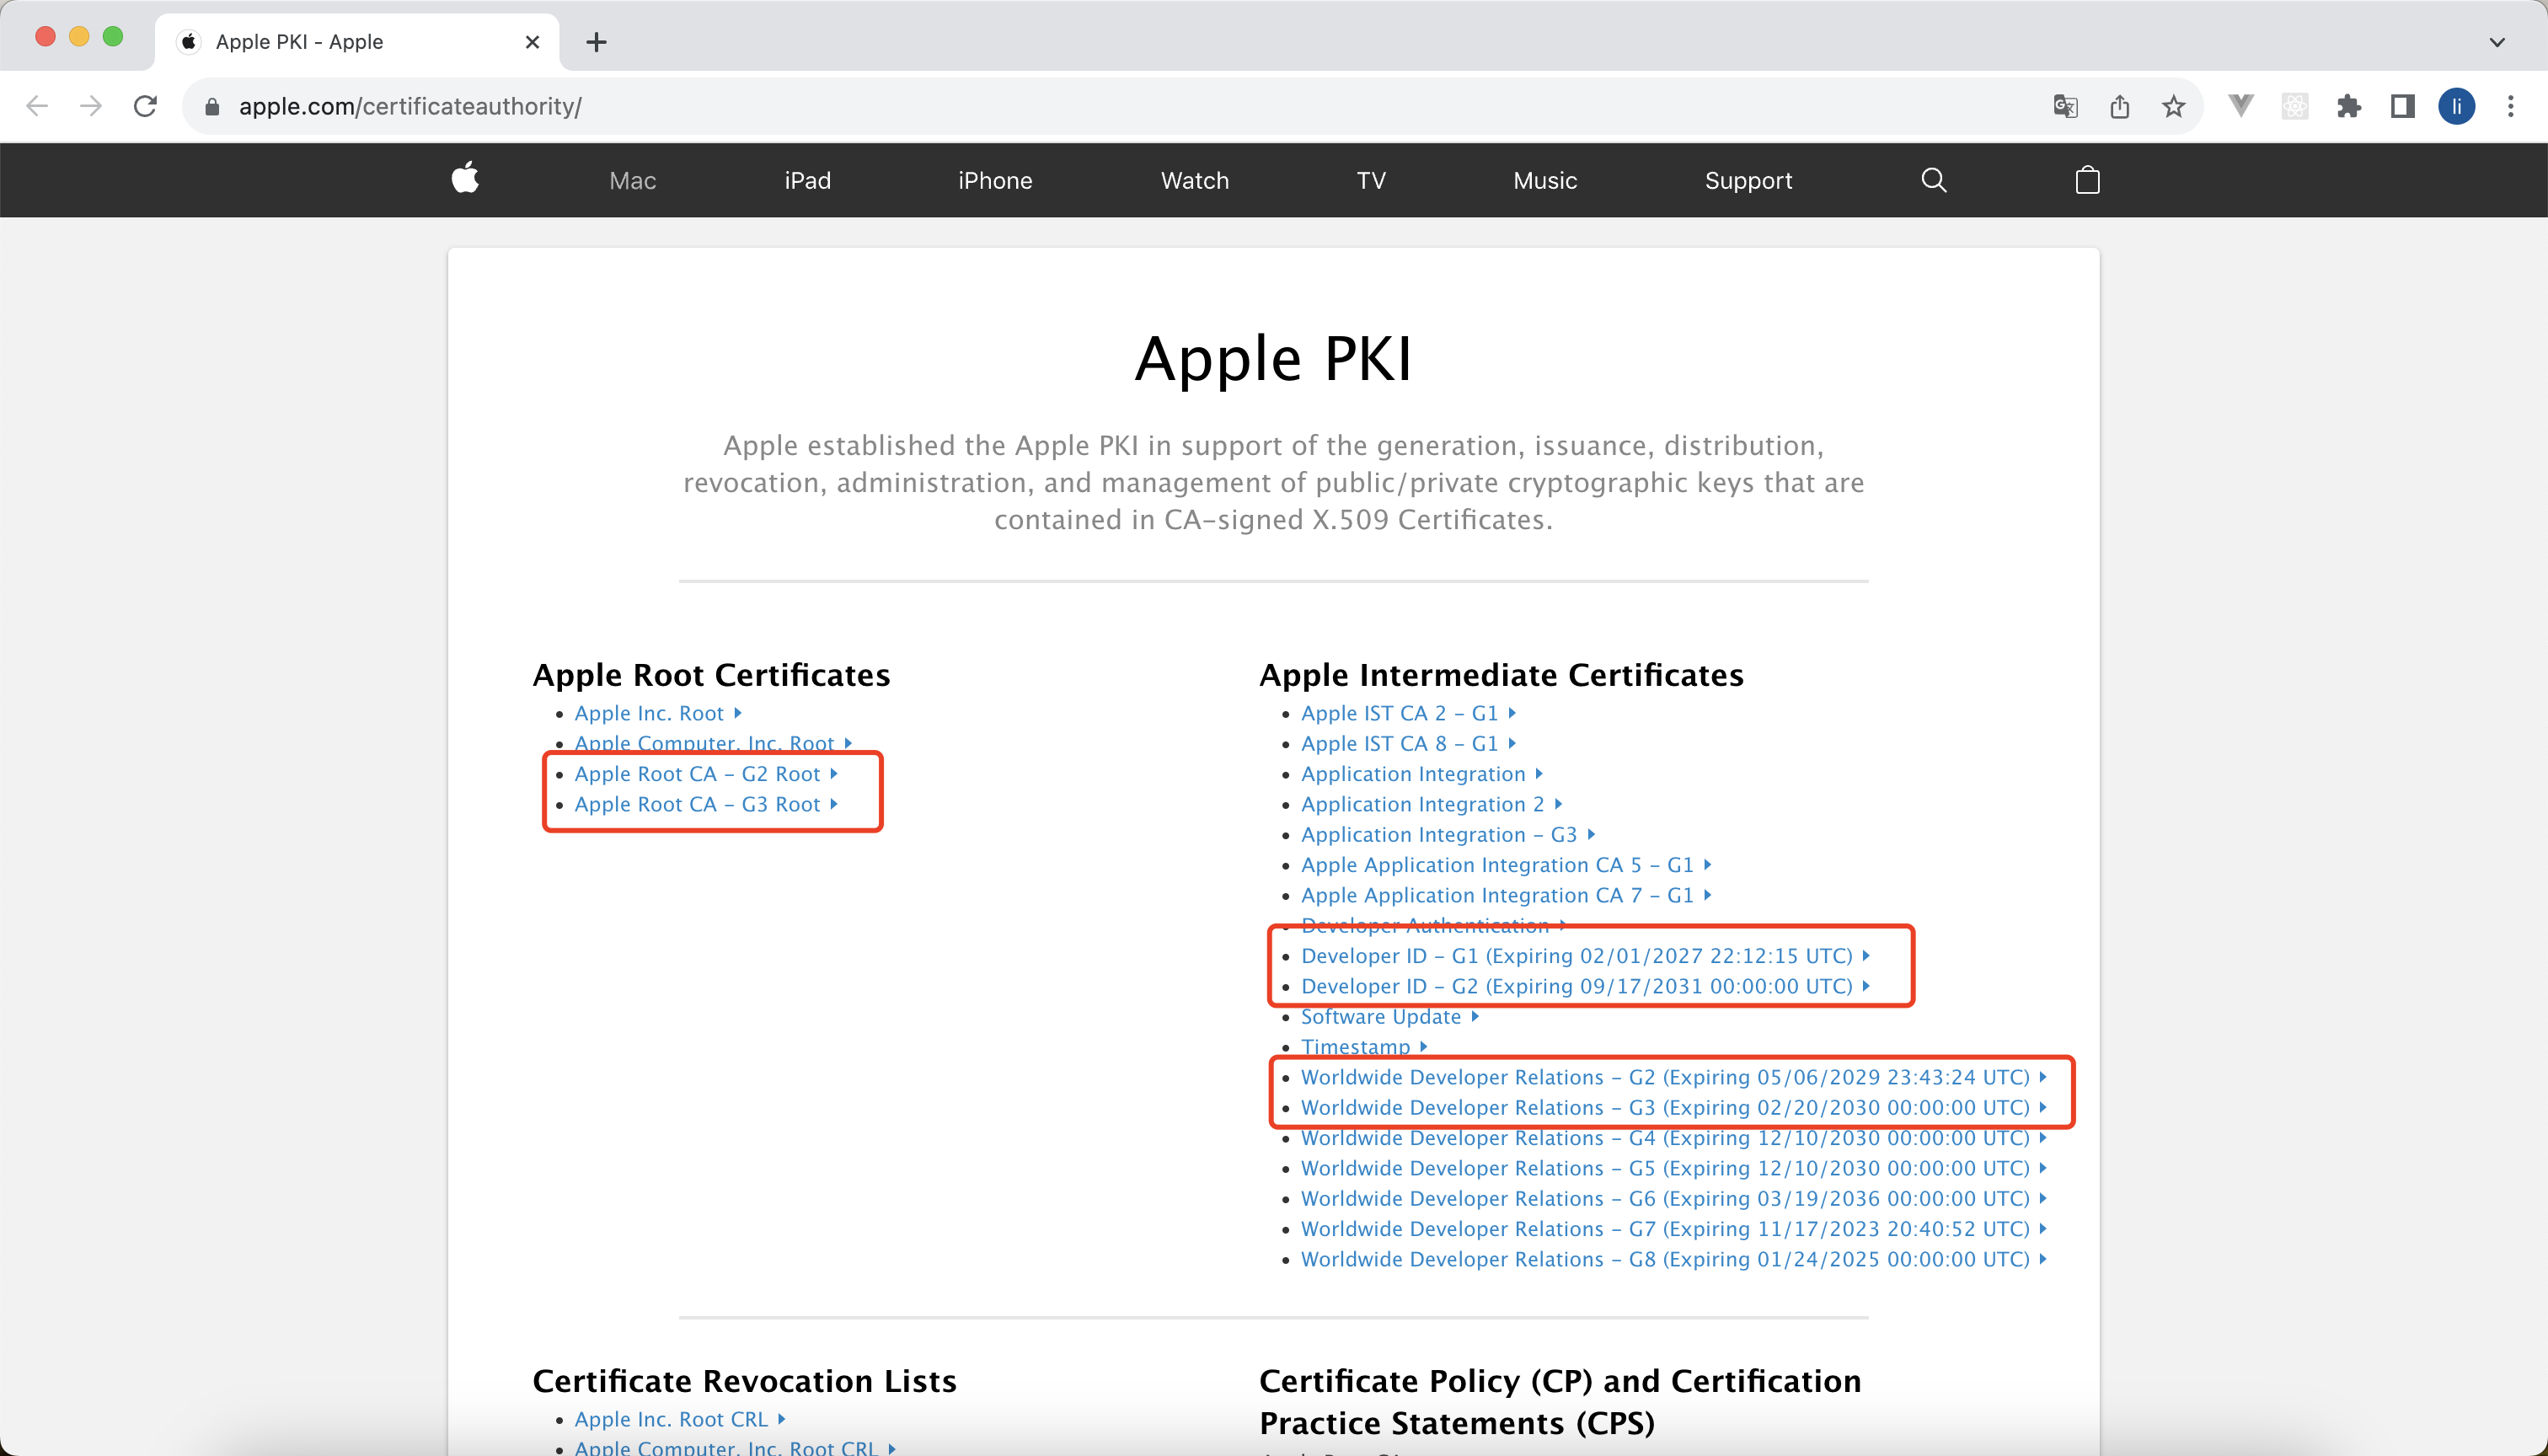Viewport: 2548px width, 1456px height.
Task: Open the Extensions puzzle icon
Action: coord(2349,106)
